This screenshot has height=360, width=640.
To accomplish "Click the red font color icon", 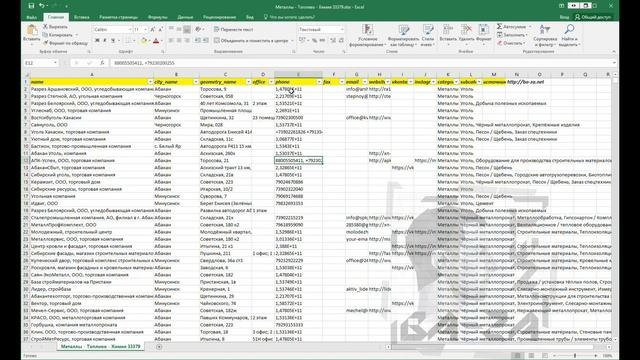I will [x=156, y=40].
